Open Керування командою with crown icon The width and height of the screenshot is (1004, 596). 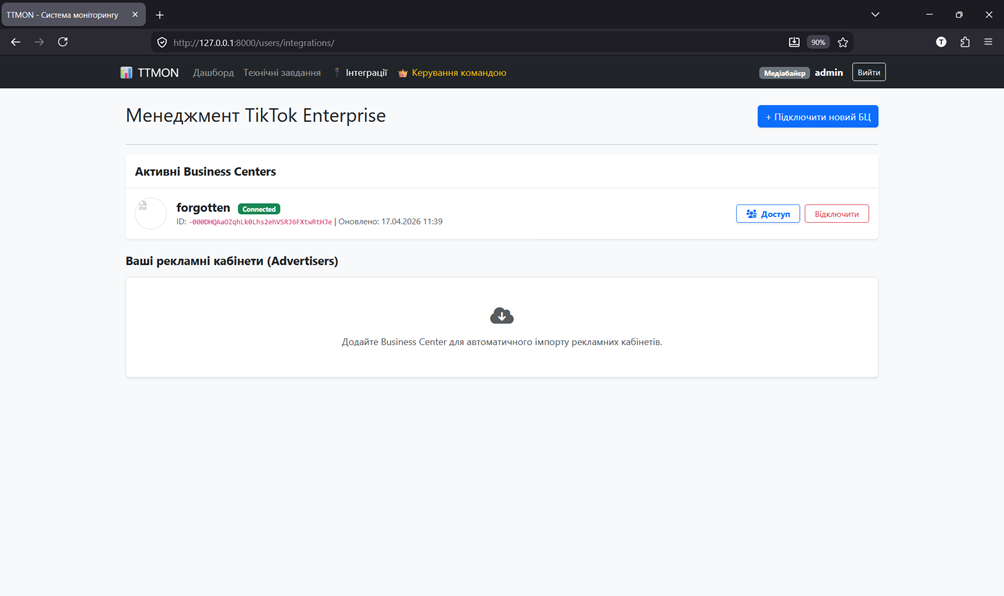[x=452, y=73]
